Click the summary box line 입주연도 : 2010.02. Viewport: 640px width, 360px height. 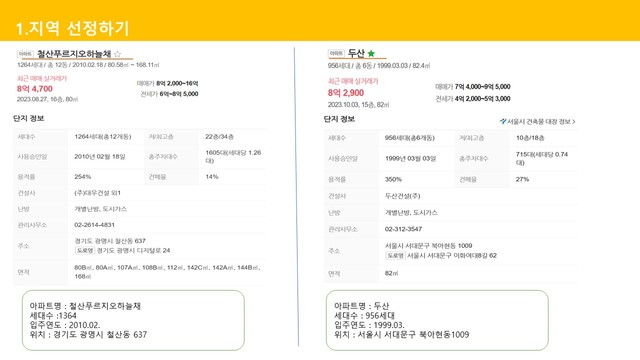[65, 325]
